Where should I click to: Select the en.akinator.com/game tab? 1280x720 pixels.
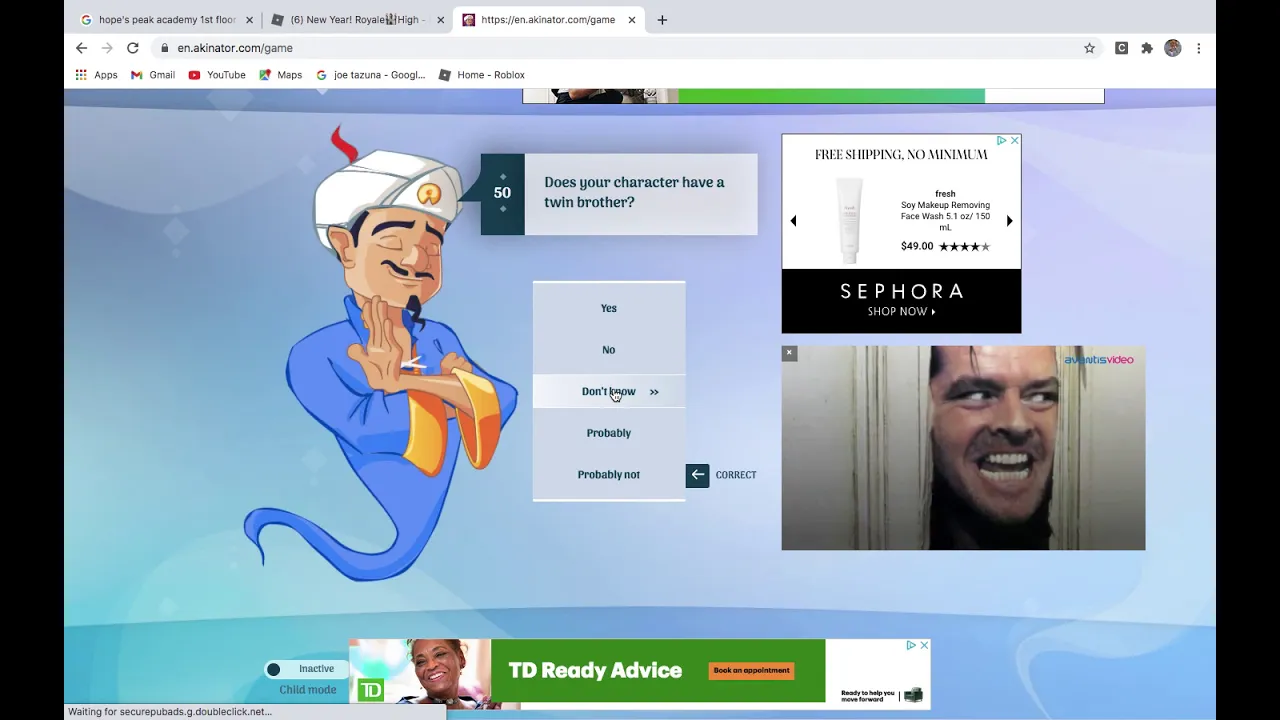(x=548, y=20)
